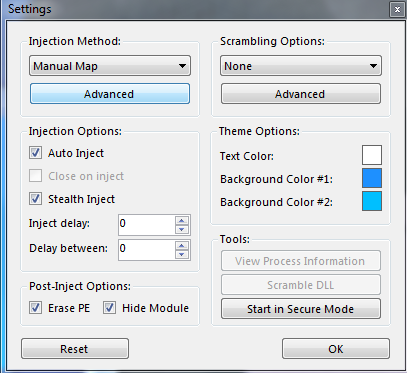The width and height of the screenshot is (407, 373).
Task: Pick Background Color #1 blue swatch
Action: coord(372,178)
